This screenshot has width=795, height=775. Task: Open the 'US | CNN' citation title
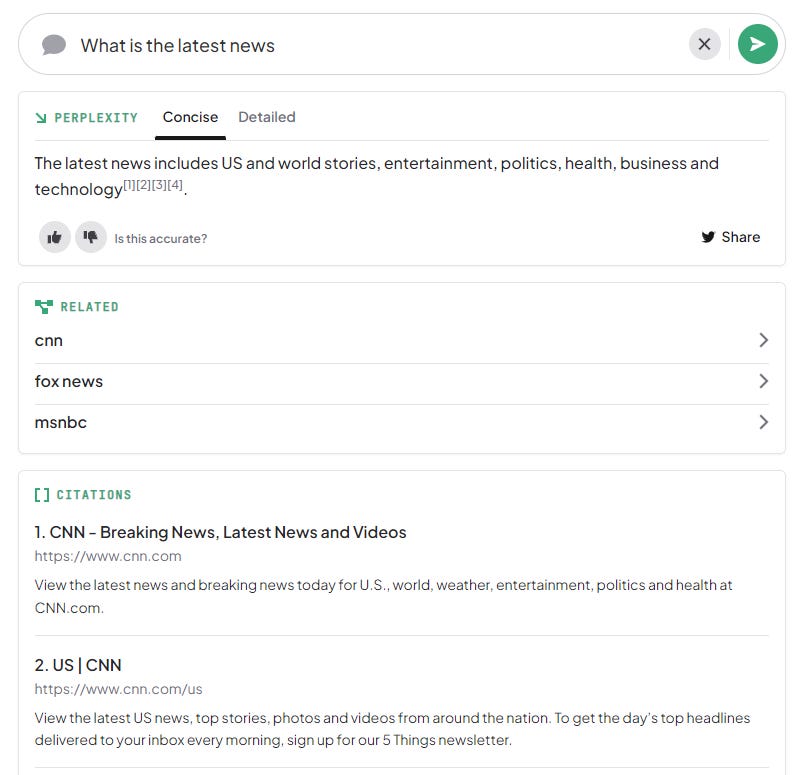click(x=78, y=665)
